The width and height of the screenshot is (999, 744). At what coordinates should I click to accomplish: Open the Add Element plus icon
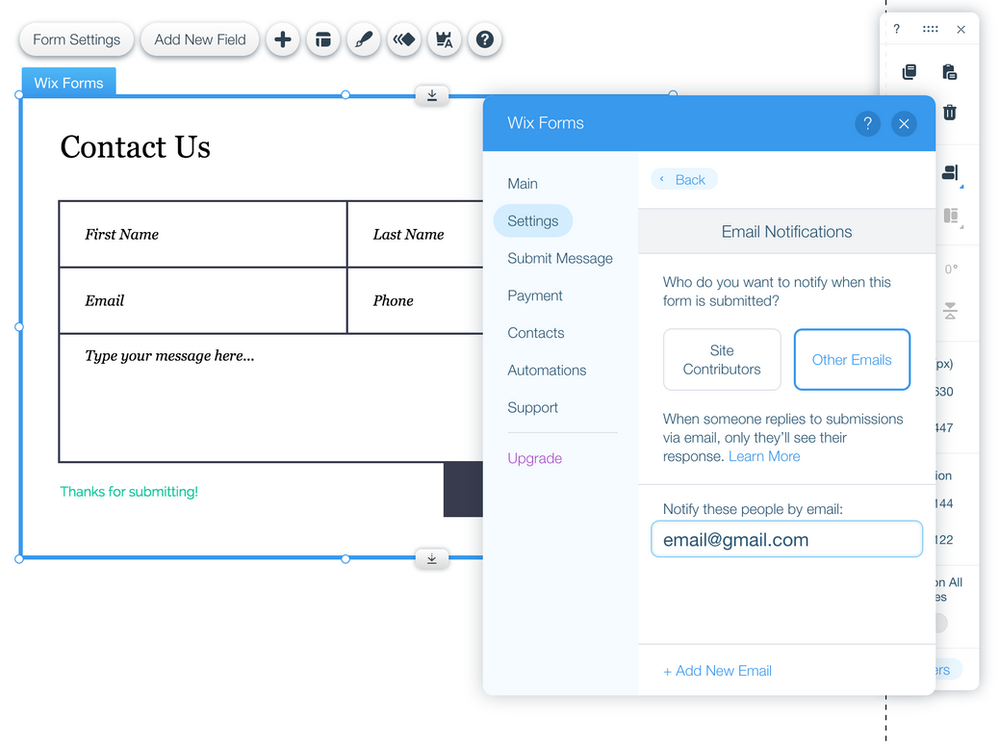(x=282, y=40)
